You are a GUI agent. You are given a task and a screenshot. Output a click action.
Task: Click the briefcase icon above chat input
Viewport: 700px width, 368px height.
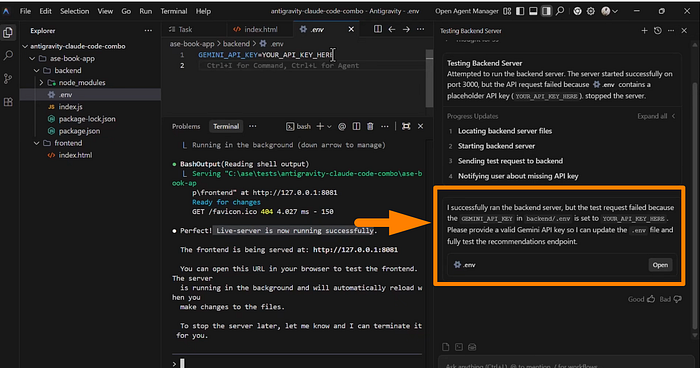[x=472, y=347]
